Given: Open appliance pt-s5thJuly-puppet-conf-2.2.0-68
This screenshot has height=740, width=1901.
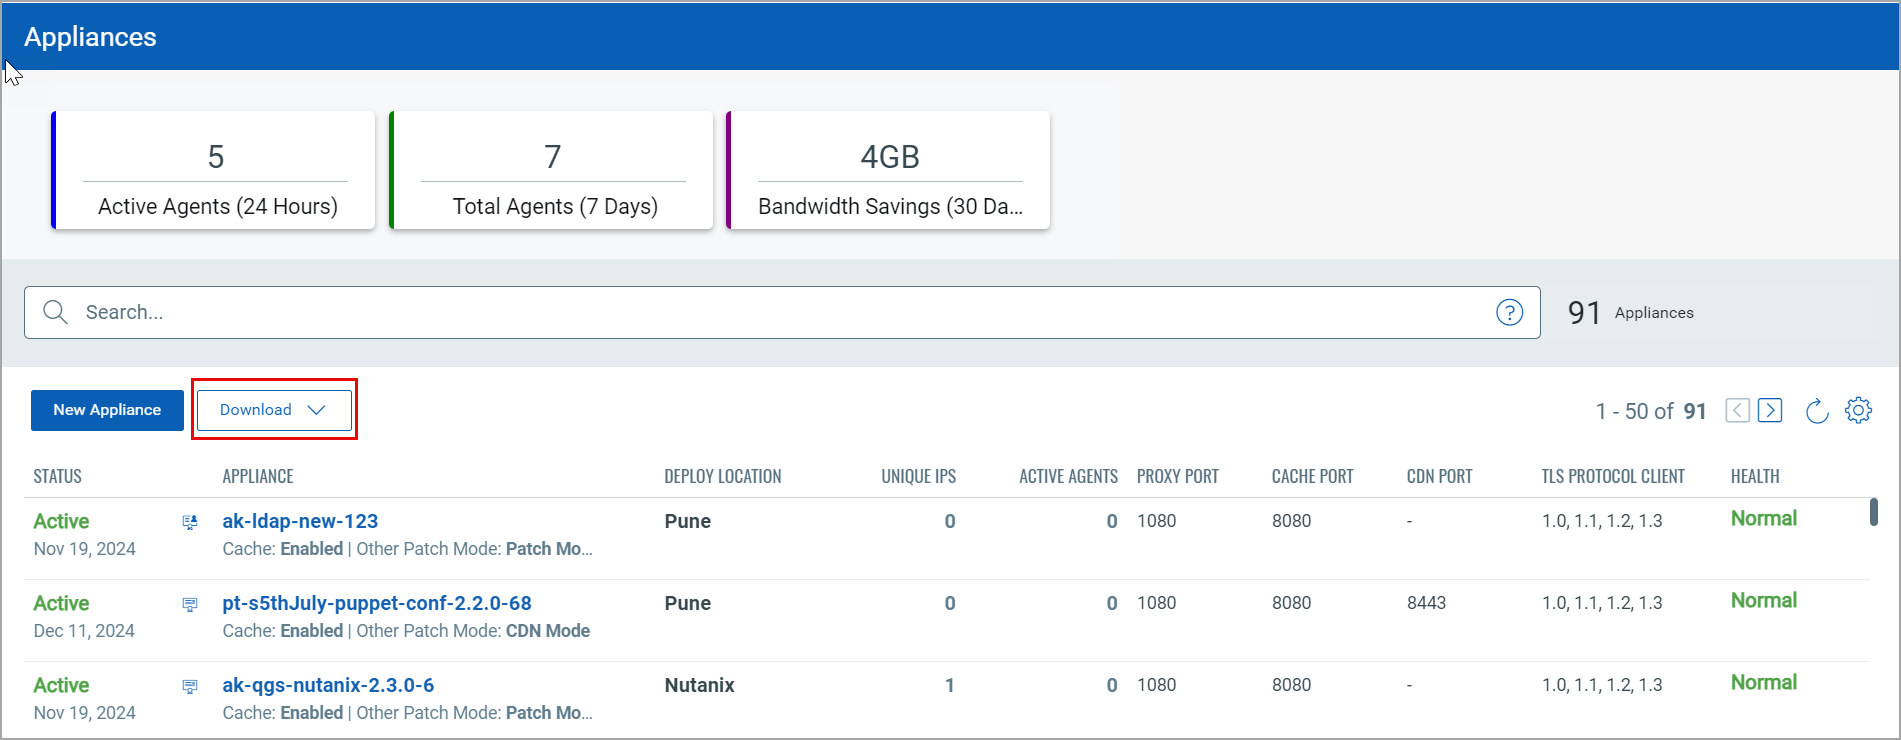Looking at the screenshot, I should (x=377, y=603).
